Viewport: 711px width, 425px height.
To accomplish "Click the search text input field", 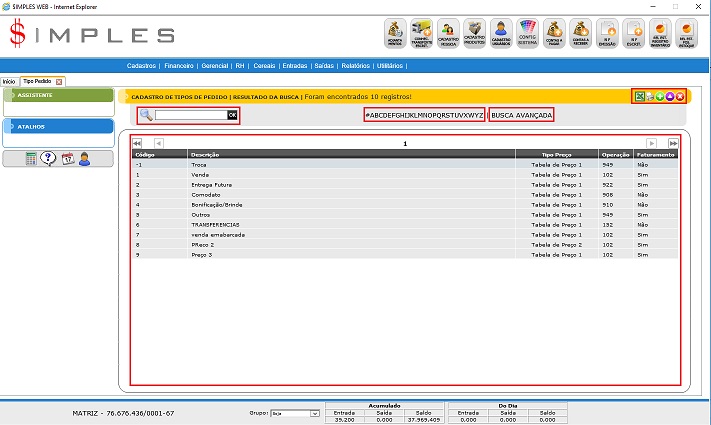I will pyautogui.click(x=190, y=116).
